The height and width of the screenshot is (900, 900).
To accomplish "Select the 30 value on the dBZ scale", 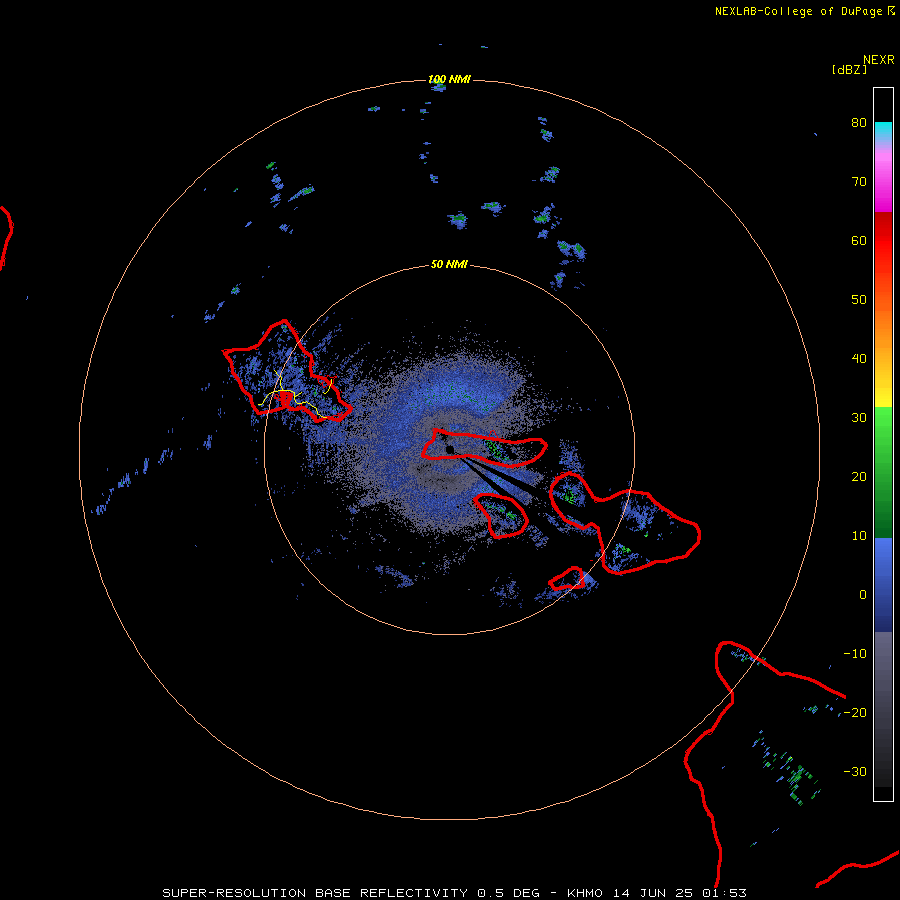I will click(x=859, y=418).
